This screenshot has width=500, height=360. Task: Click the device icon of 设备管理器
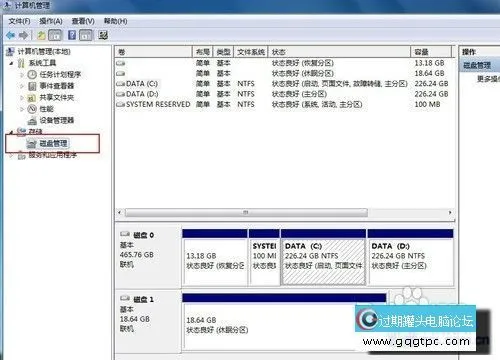point(32,120)
